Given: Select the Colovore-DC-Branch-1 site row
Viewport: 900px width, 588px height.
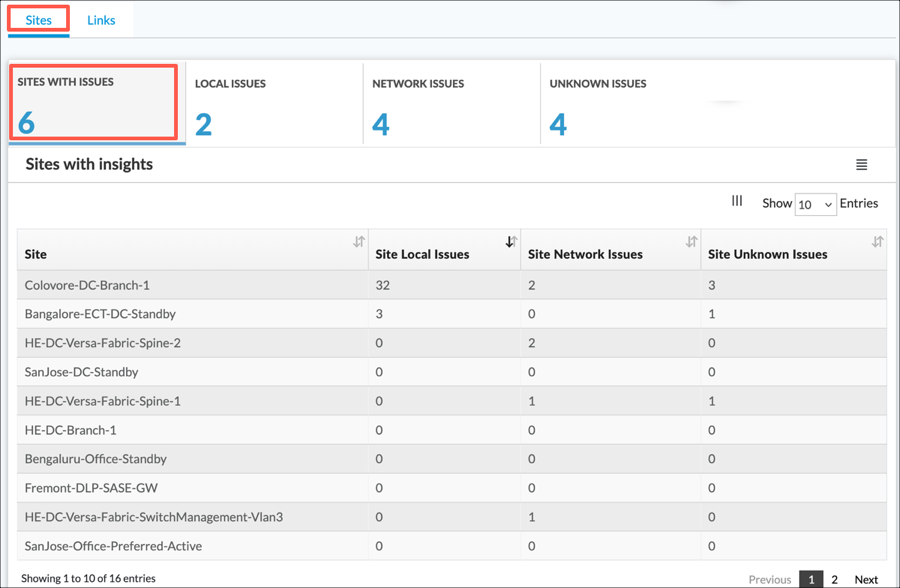Looking at the screenshot, I should click(x=87, y=285).
